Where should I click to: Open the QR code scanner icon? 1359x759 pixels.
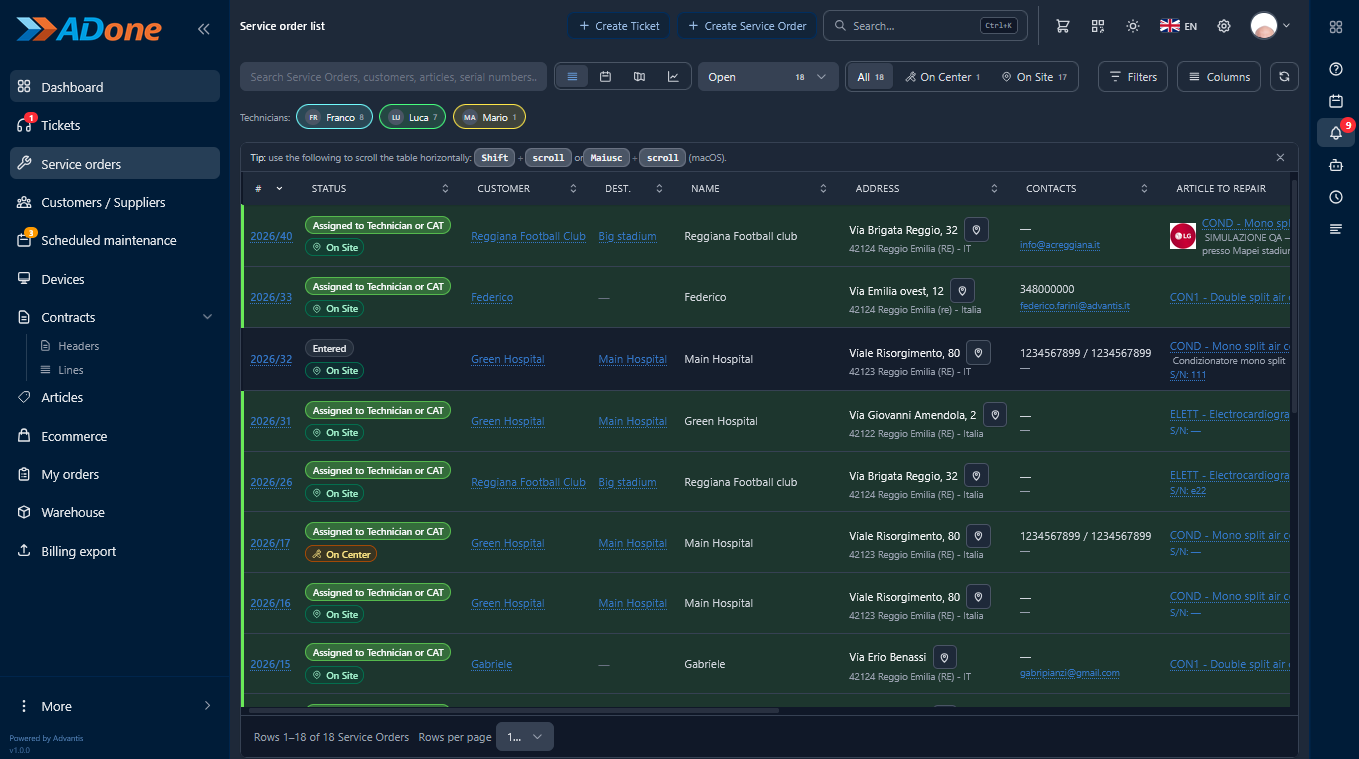(1098, 26)
